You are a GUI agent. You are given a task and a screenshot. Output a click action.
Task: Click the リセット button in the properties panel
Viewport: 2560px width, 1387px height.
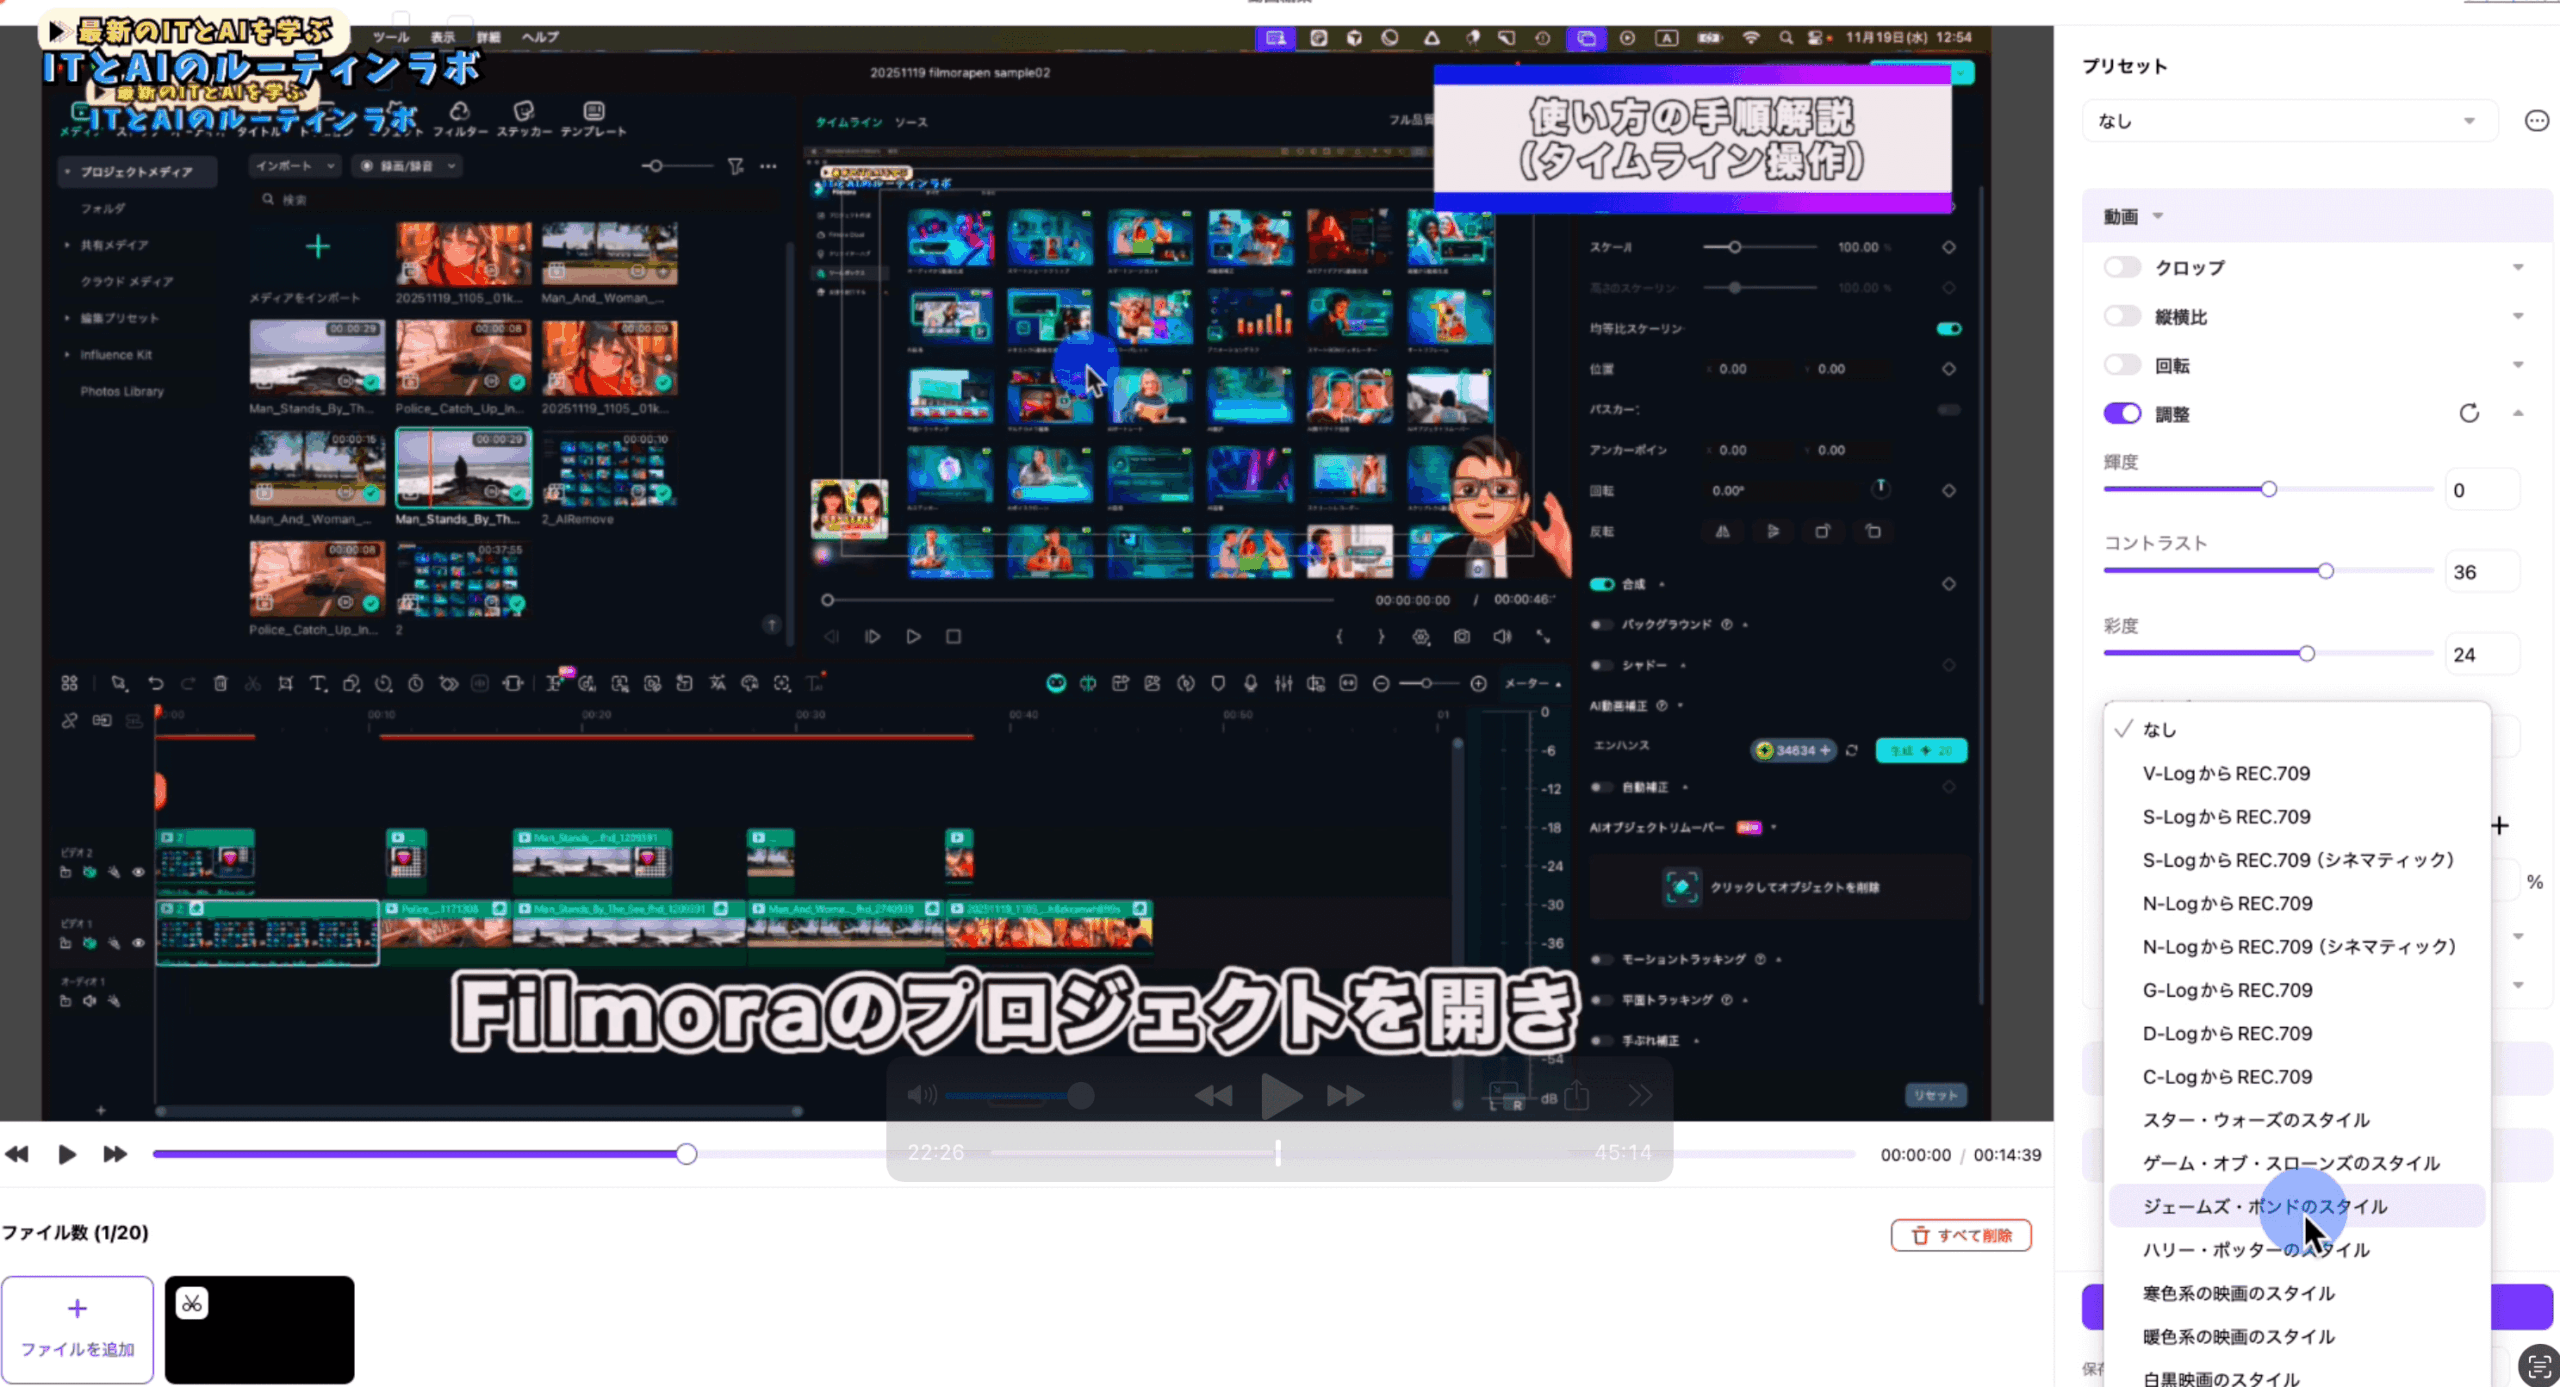1935,1095
